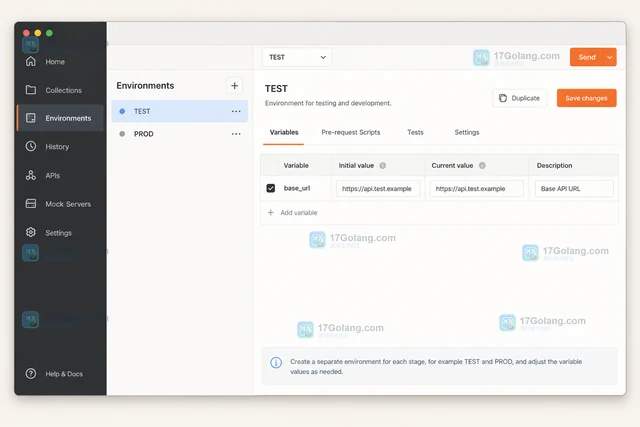This screenshot has width=640, height=427.
Task: Open the TEST environment selector dropdown
Action: [297, 57]
